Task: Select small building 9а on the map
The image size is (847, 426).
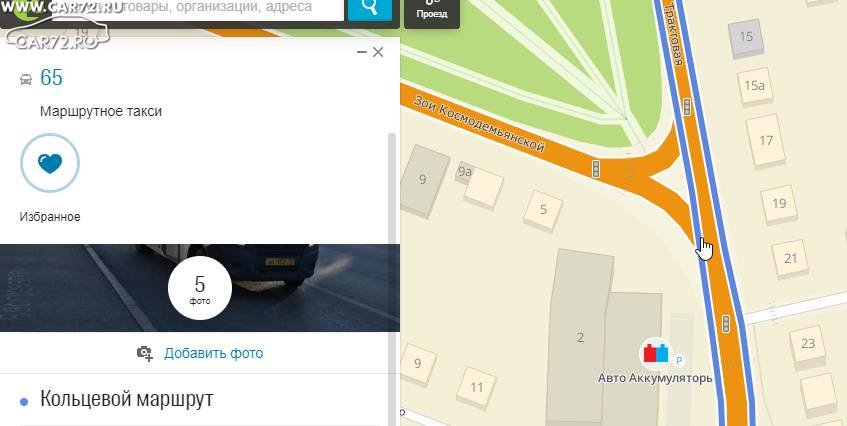Action: coord(465,173)
